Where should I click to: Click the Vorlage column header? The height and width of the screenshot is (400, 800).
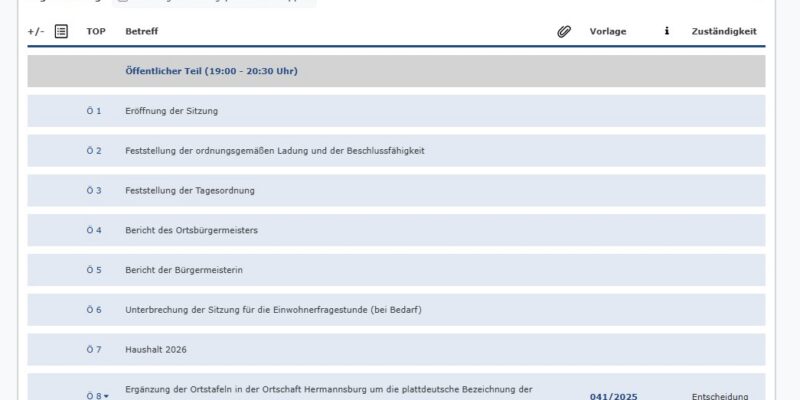(x=608, y=31)
